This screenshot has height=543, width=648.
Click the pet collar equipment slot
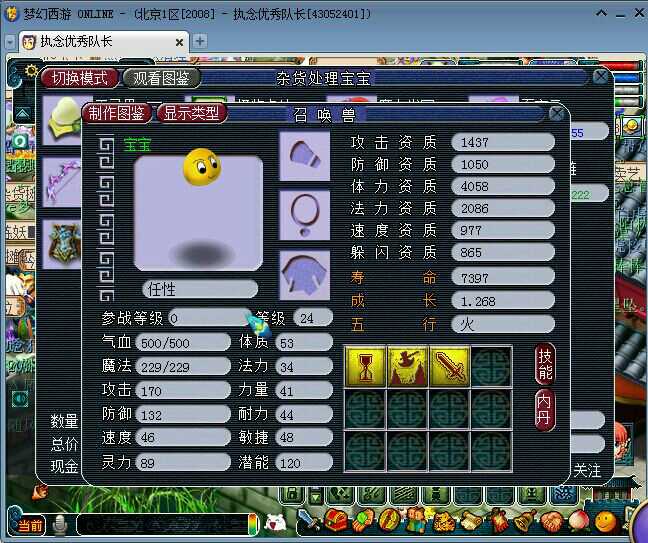click(x=305, y=156)
